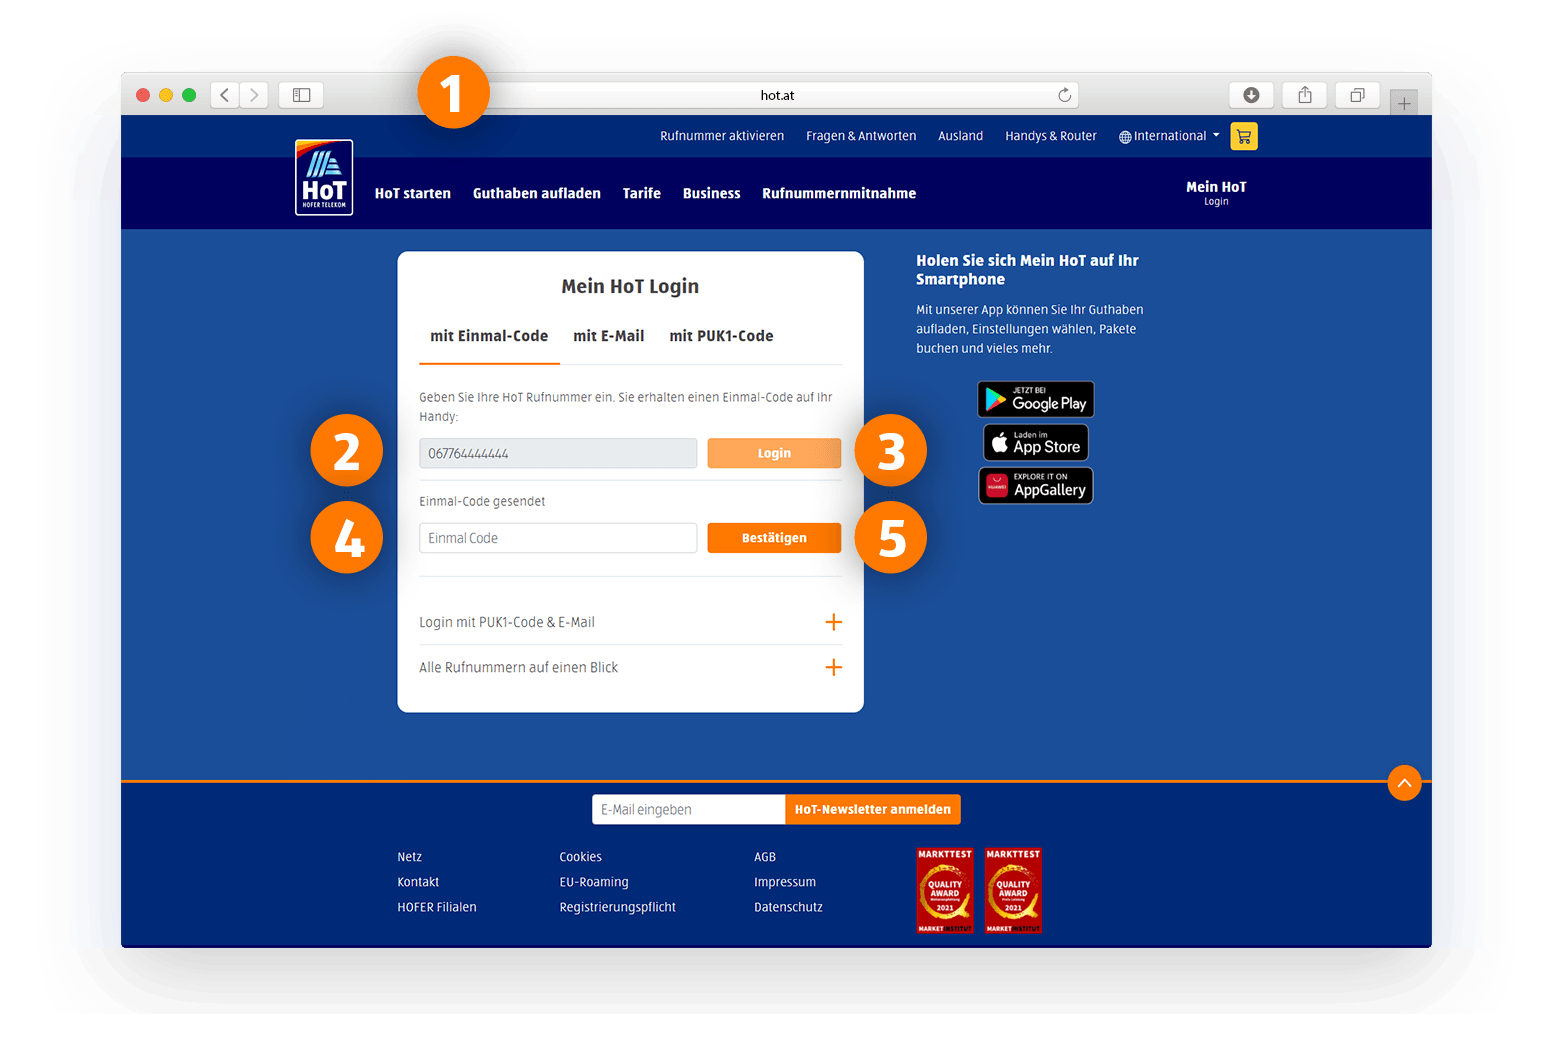Click the Google Play badge
The height and width of the screenshot is (1041, 1559).
1036,399
